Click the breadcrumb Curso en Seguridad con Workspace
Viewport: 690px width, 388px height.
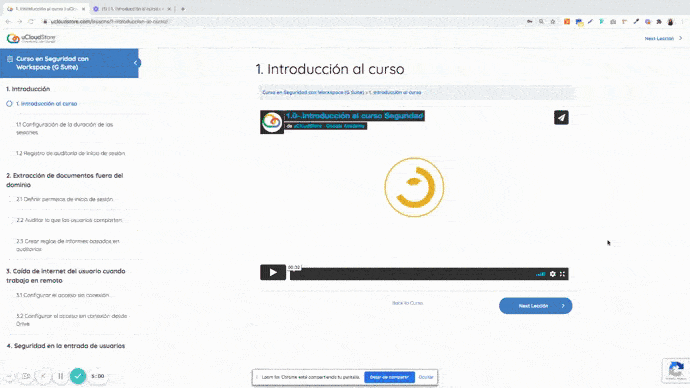313,92
